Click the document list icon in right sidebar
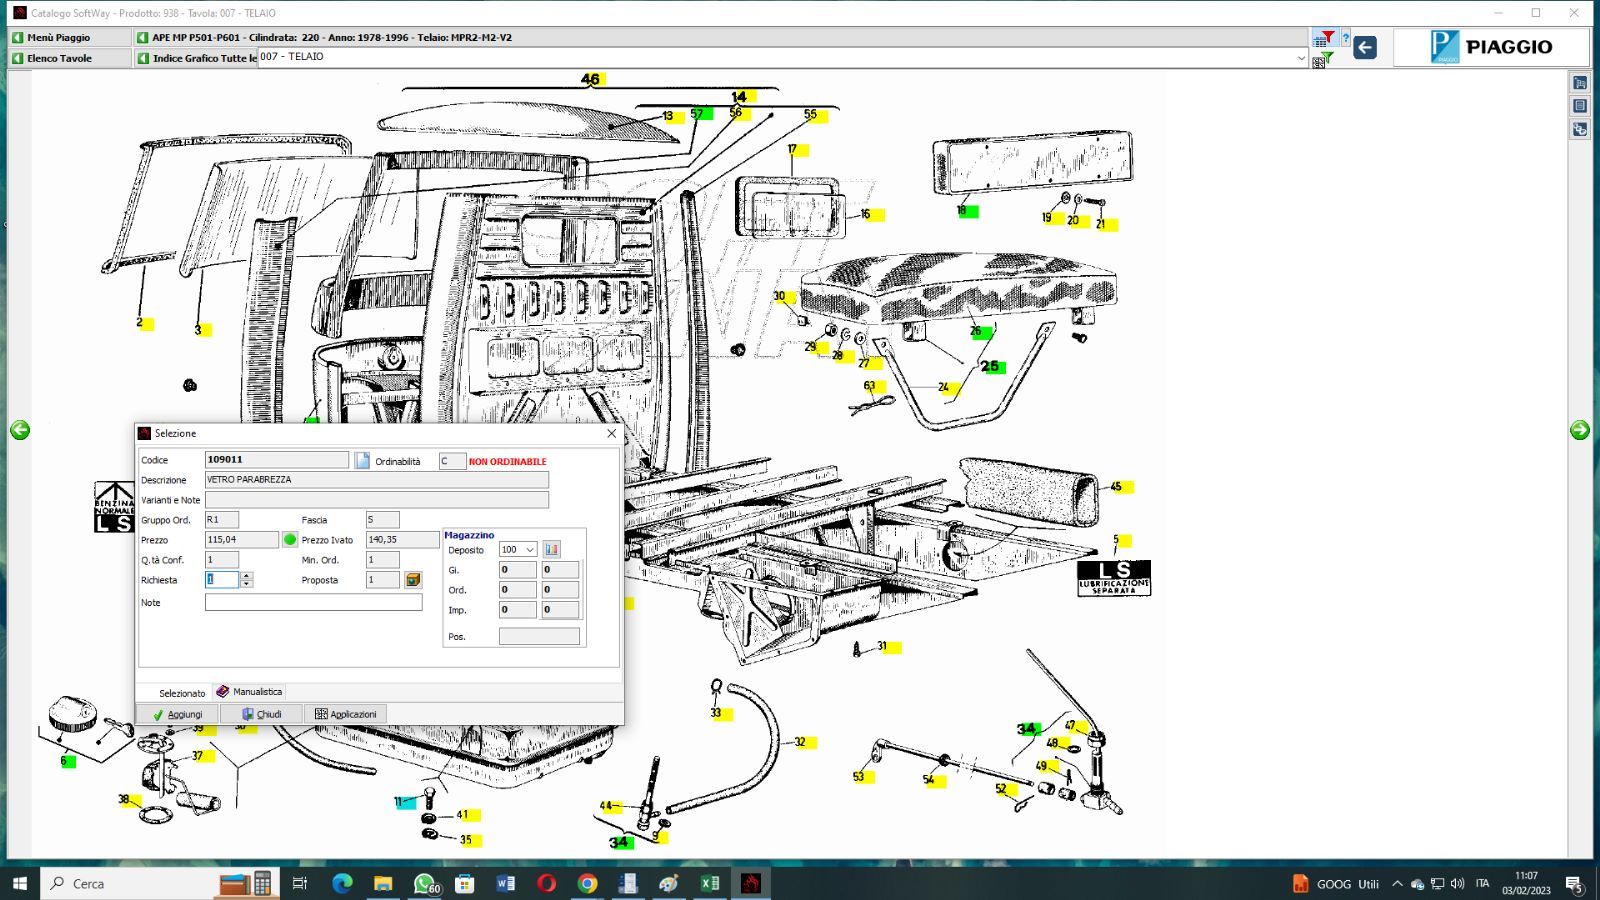Viewport: 1600px width, 900px height. tap(1580, 106)
